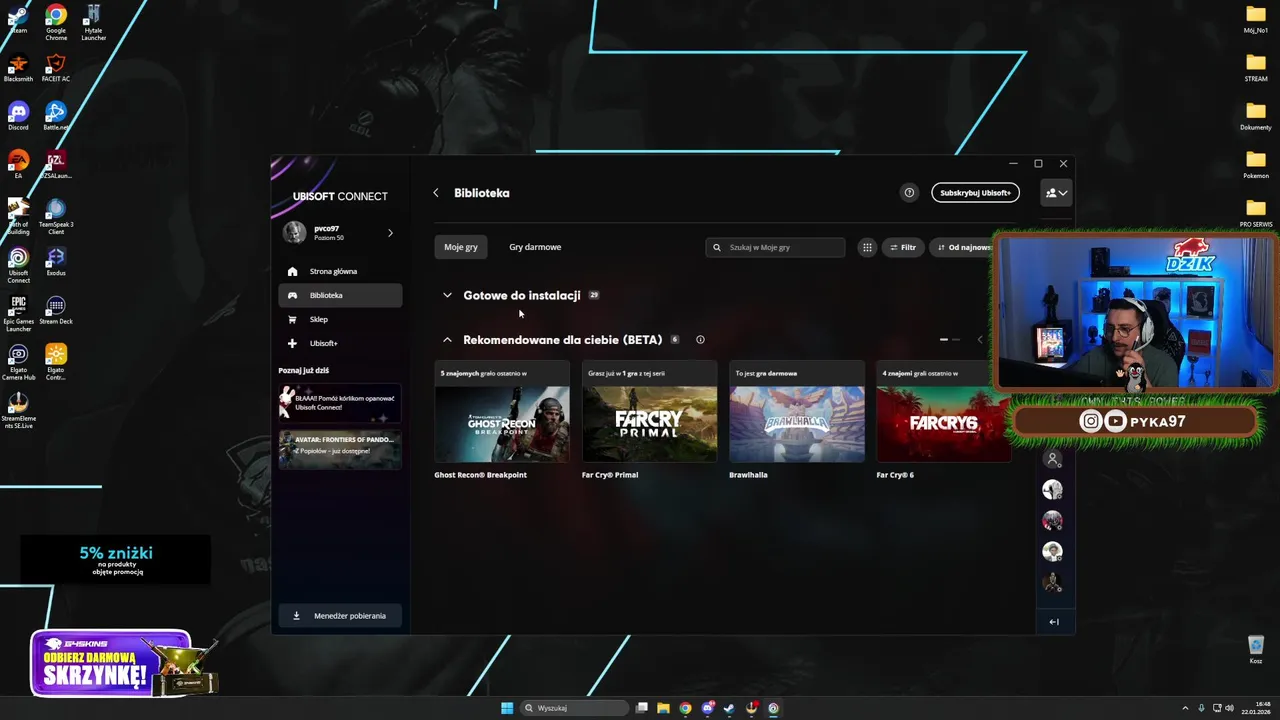Focus the Szukaj w Moje gry field
The width and height of the screenshot is (1280, 720).
[775, 247]
